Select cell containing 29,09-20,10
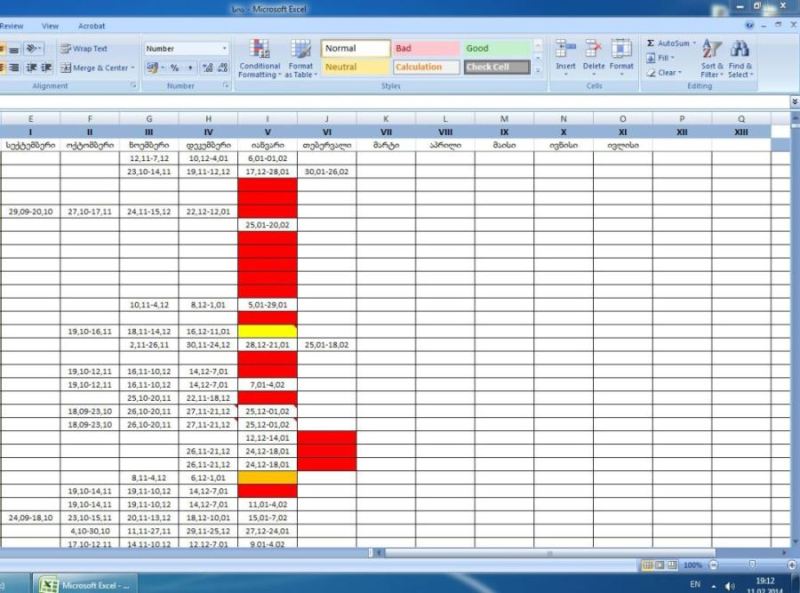This screenshot has height=593, width=800. click(30, 211)
